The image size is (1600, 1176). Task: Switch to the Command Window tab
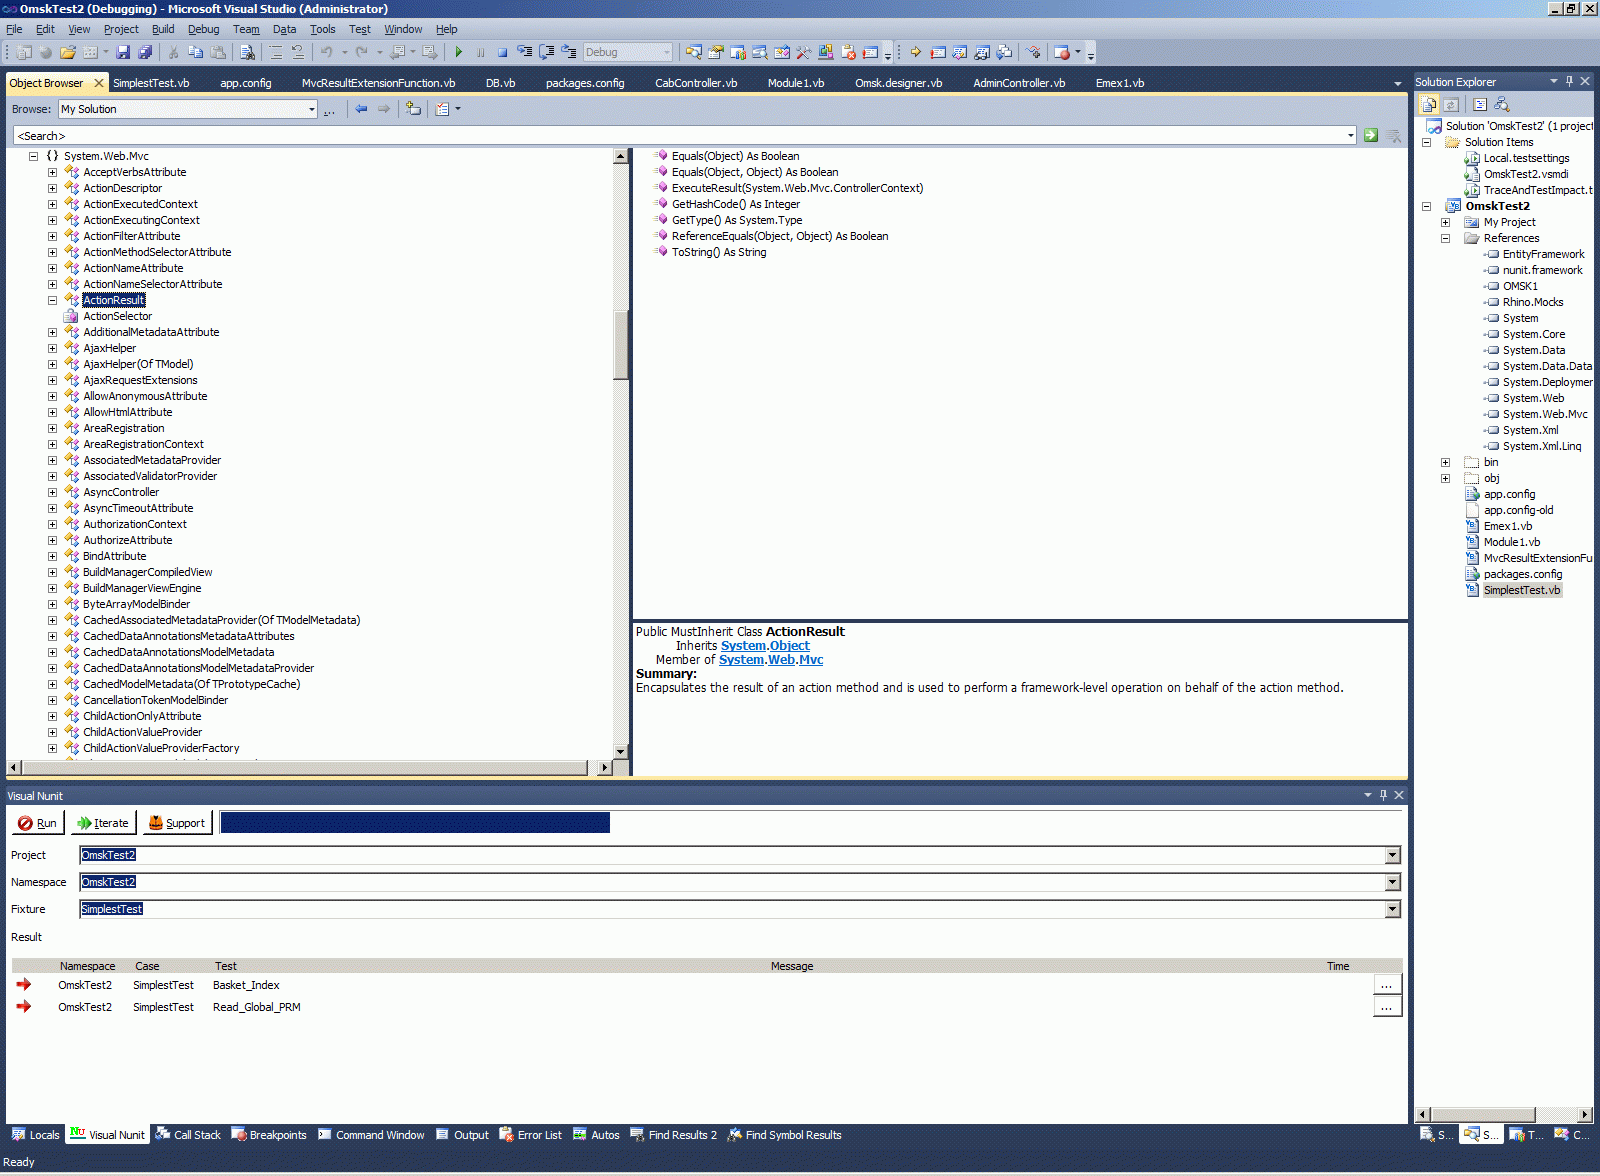click(371, 1135)
